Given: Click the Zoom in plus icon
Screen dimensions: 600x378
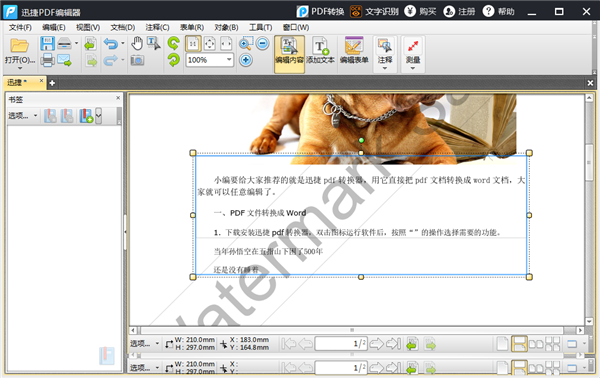Looking at the screenshot, I should coord(246,60).
